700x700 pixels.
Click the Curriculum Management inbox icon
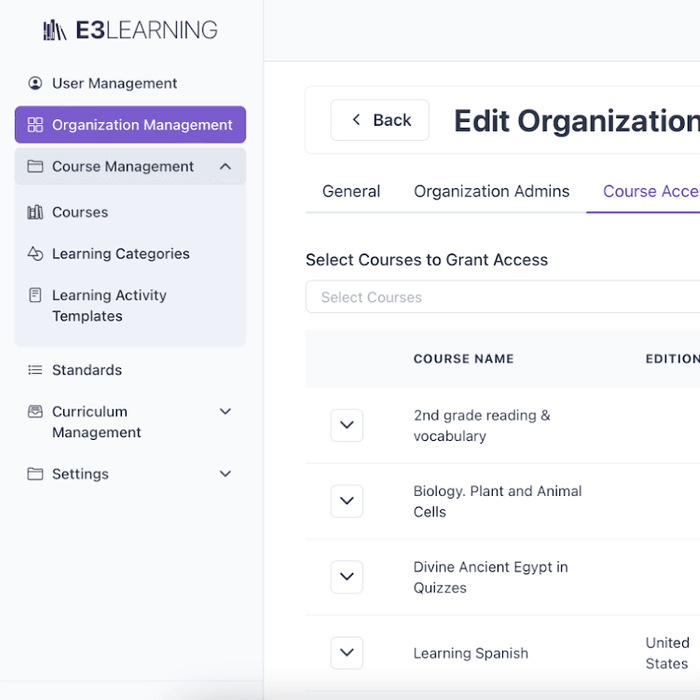pos(35,411)
